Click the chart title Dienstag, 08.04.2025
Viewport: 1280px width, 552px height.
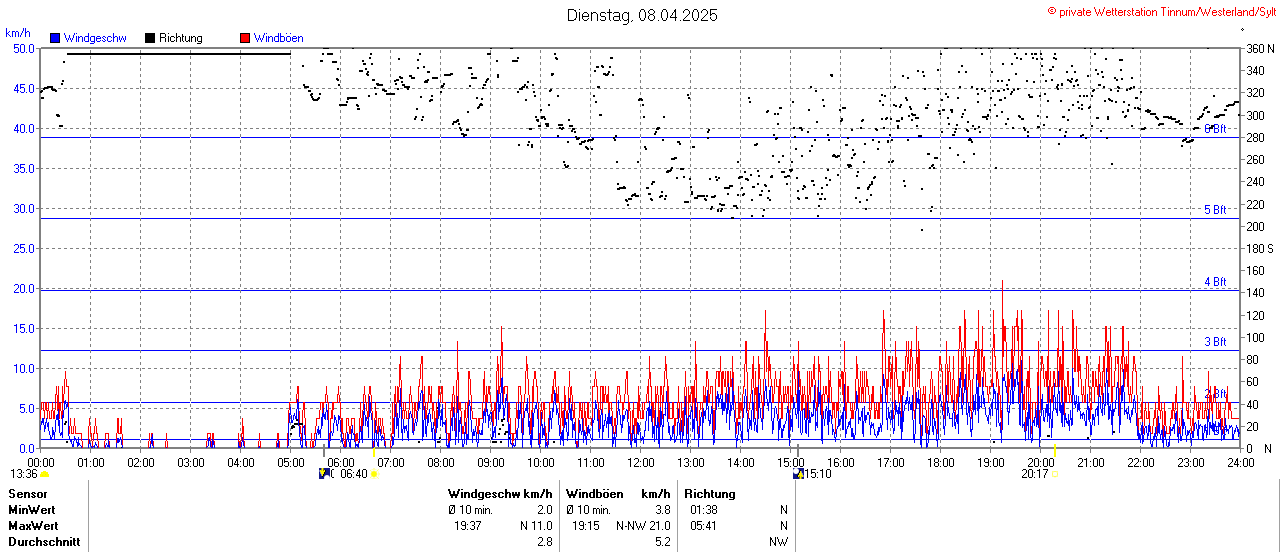642,15
